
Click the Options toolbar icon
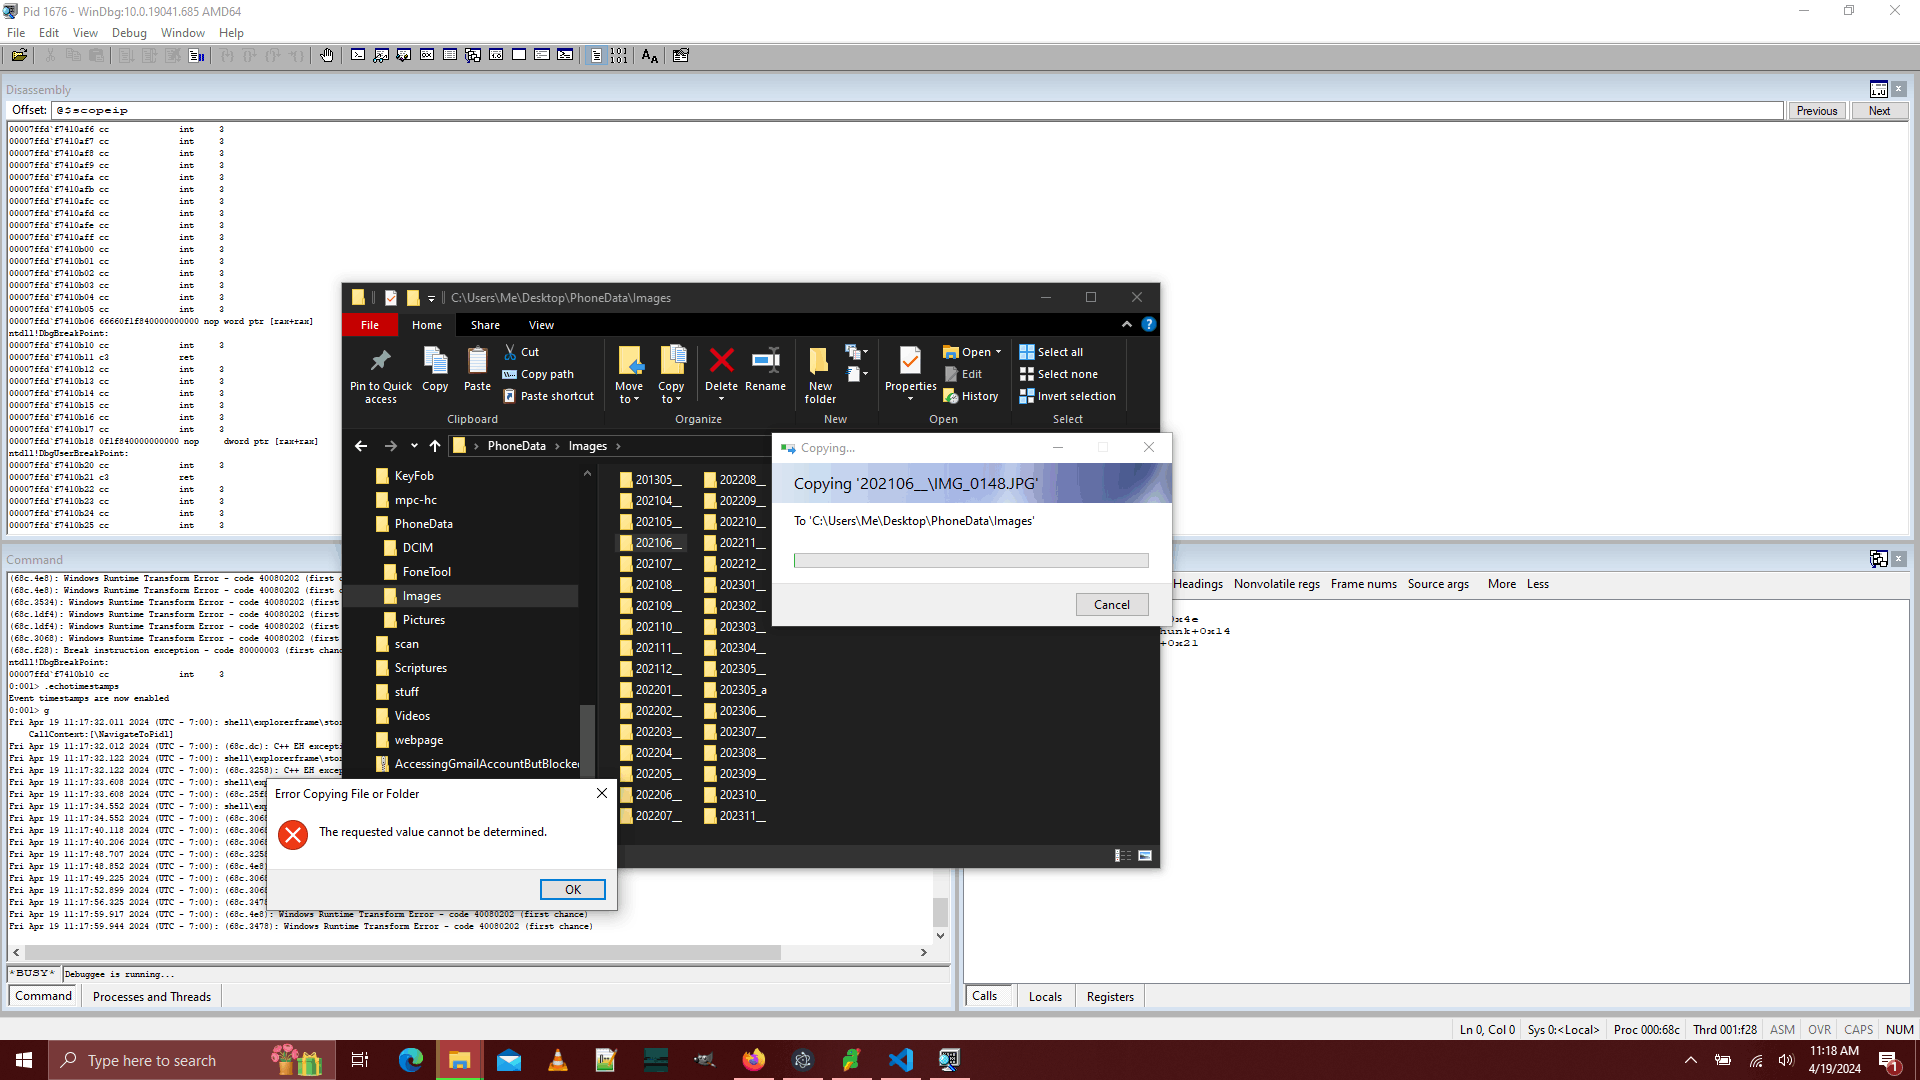point(681,56)
